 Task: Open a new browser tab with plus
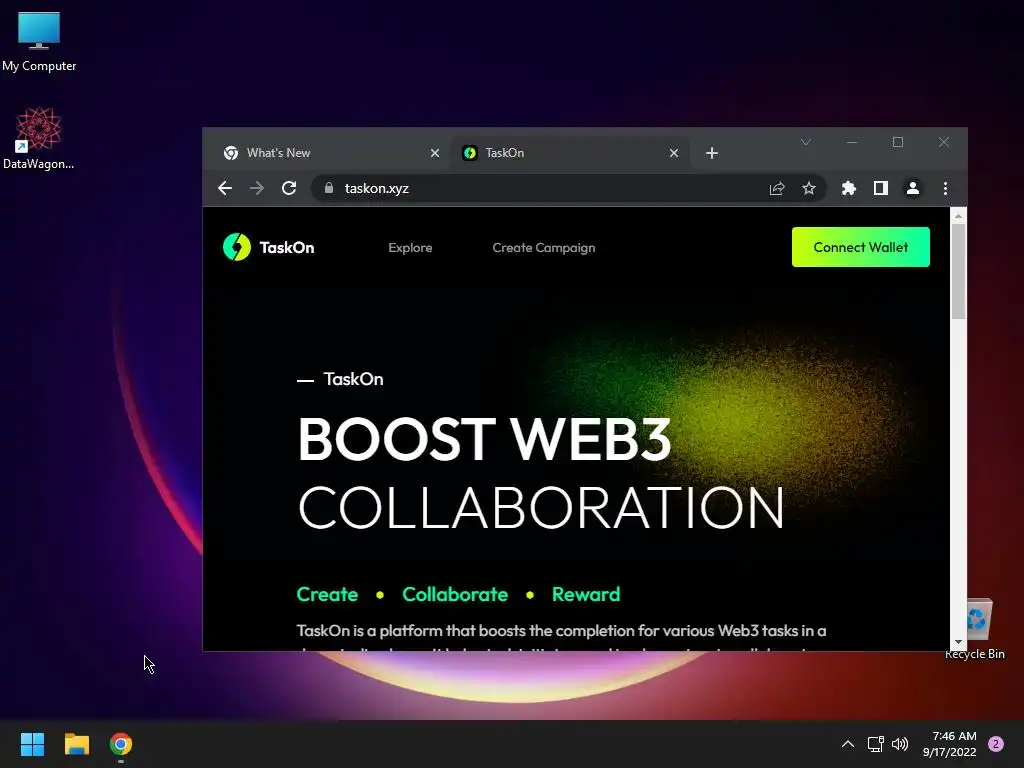tap(712, 153)
